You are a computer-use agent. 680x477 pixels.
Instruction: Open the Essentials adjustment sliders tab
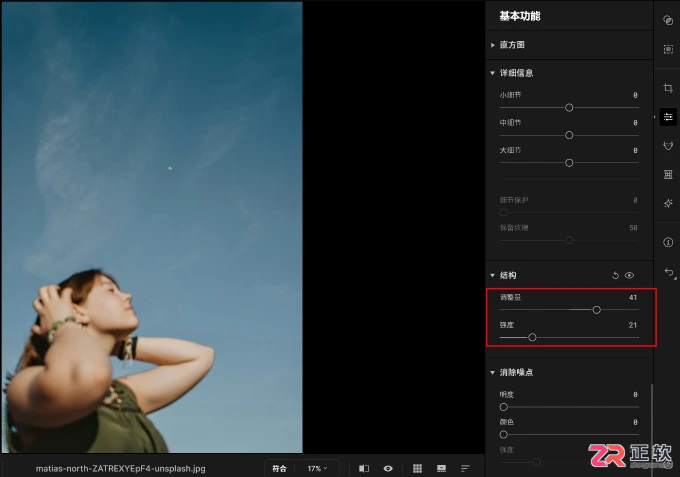click(668, 117)
